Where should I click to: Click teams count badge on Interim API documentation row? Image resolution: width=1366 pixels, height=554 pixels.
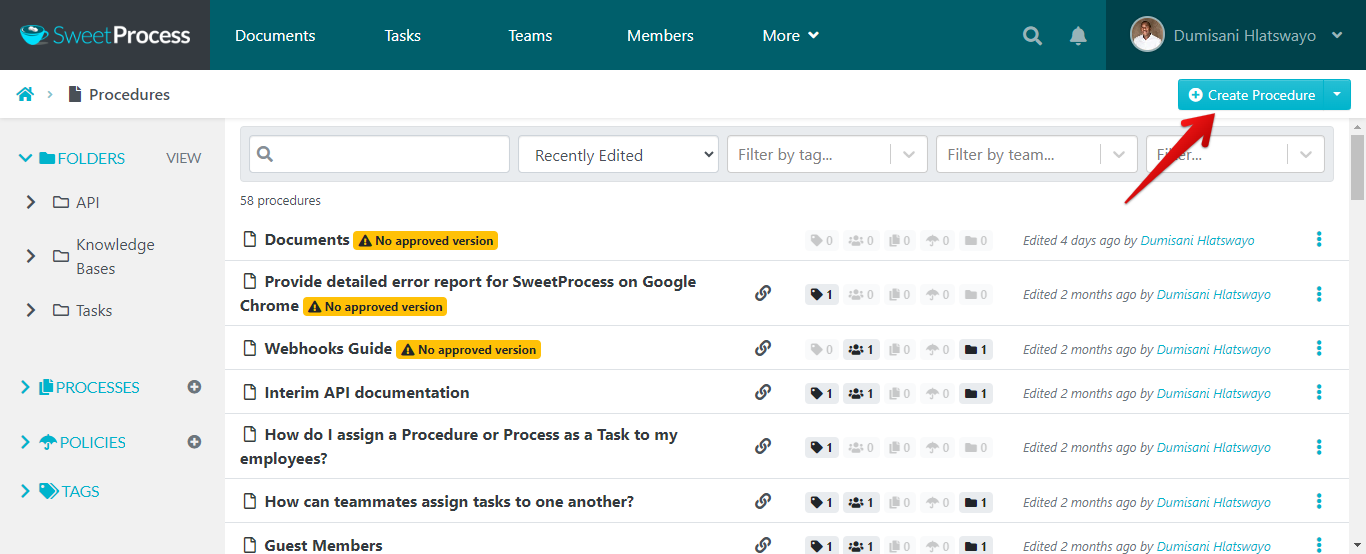coord(861,394)
